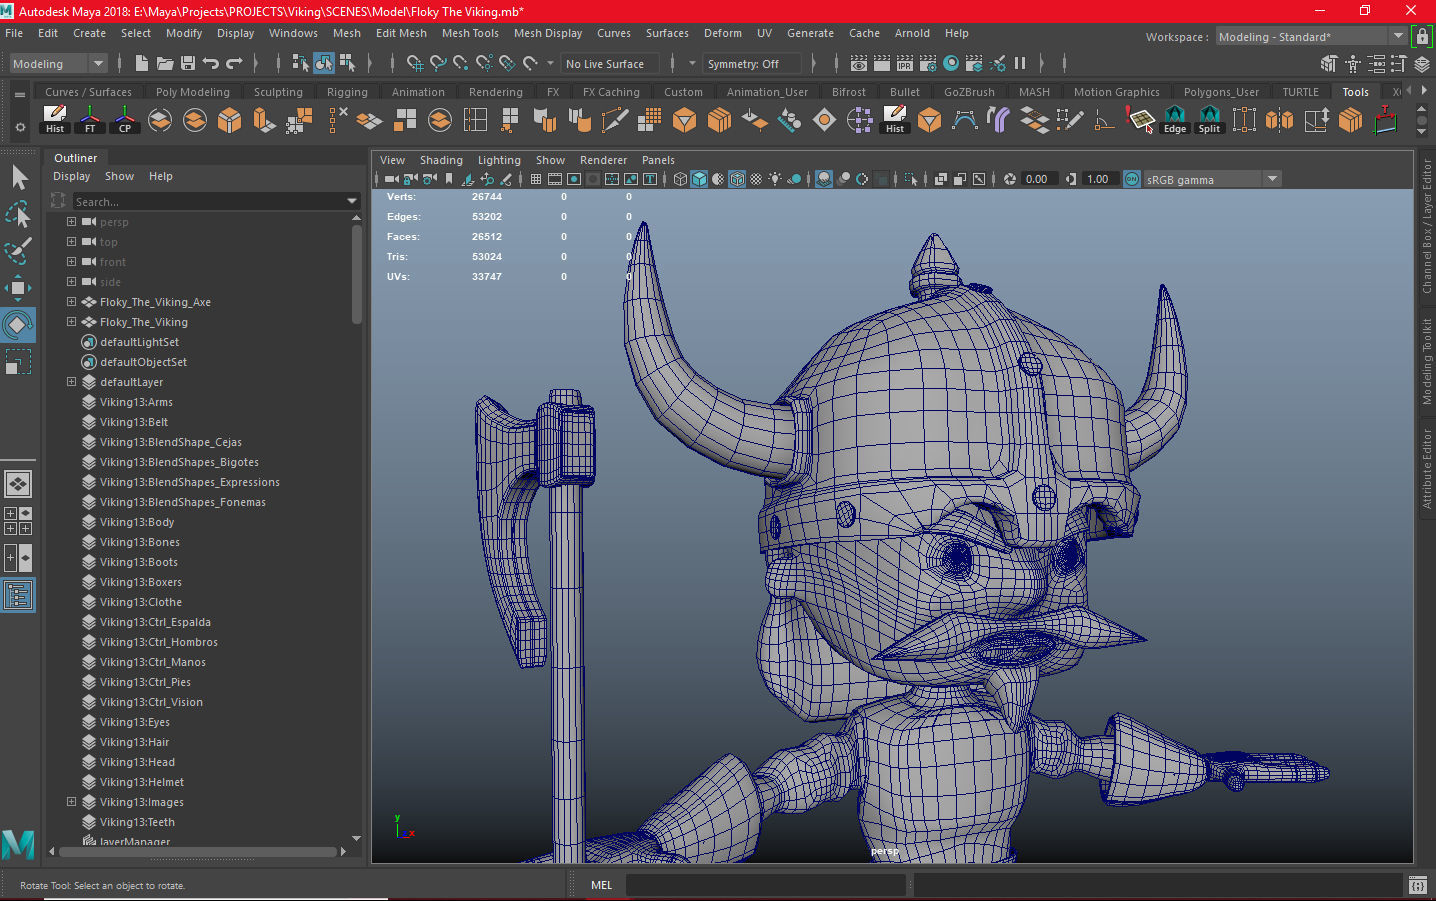Open the Modeling menu set dropdown
Image resolution: width=1436 pixels, height=901 pixels.
pyautogui.click(x=58, y=64)
